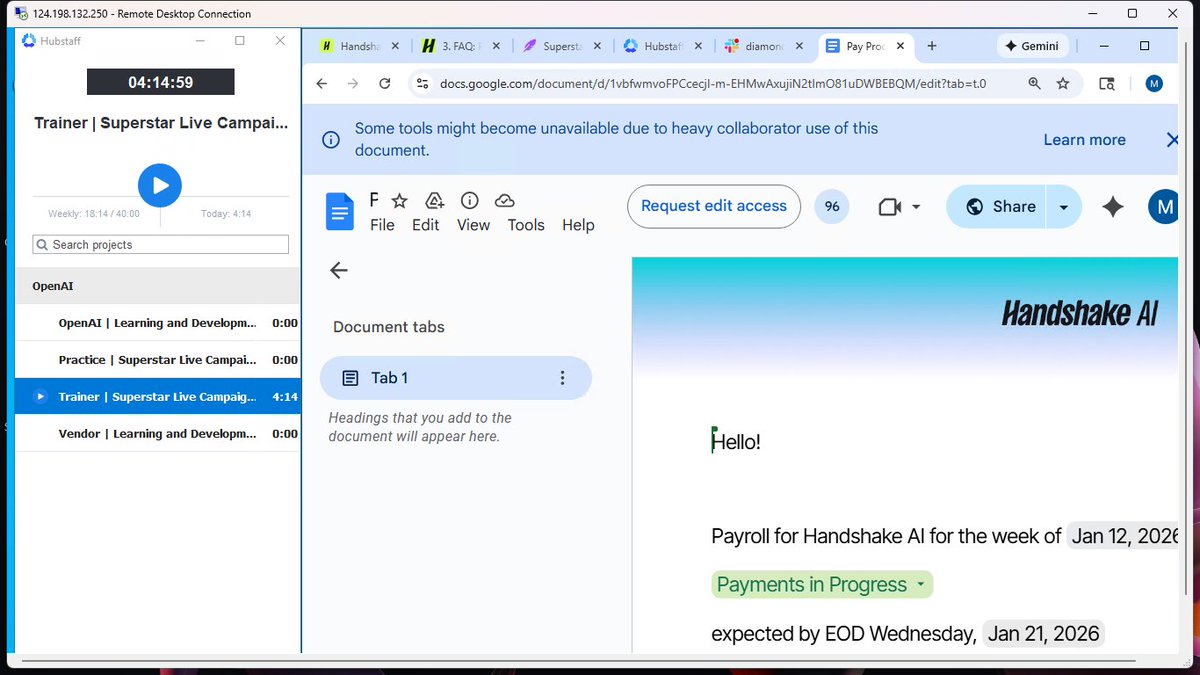Go forward in the browser
1200x675 pixels.
[x=353, y=84]
